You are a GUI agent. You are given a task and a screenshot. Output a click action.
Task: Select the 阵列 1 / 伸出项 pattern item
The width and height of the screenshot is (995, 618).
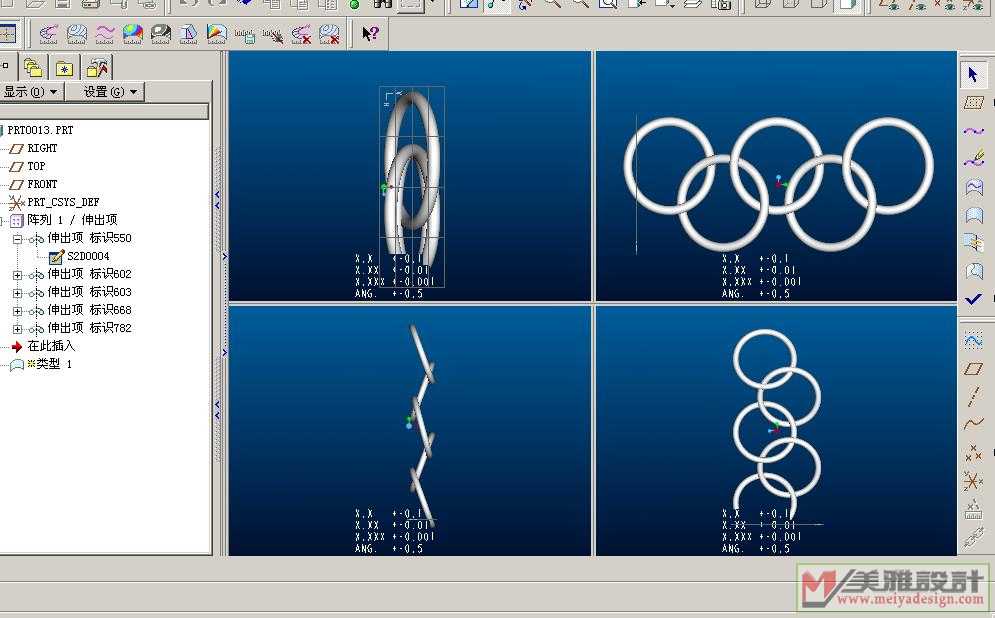point(72,220)
